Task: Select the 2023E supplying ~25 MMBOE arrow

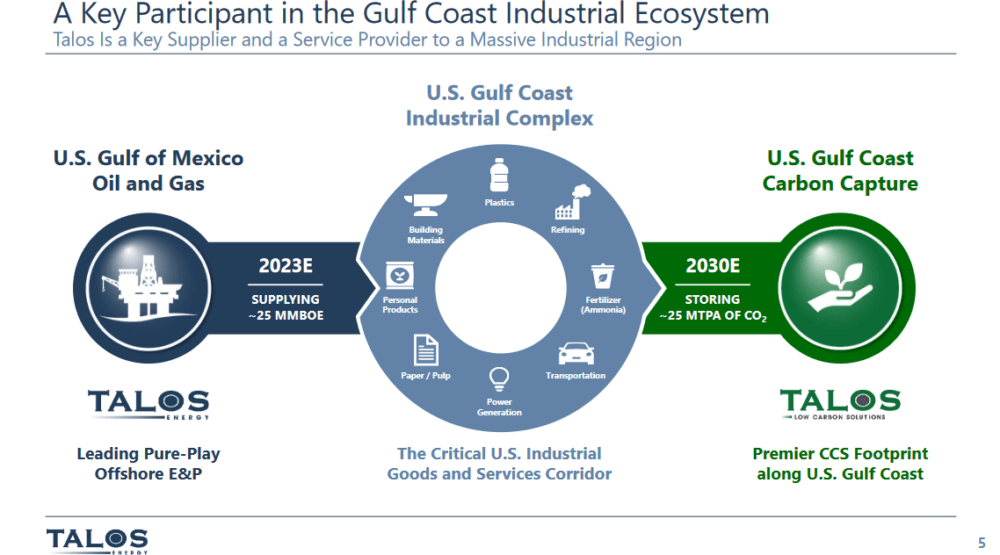Action: [286, 288]
